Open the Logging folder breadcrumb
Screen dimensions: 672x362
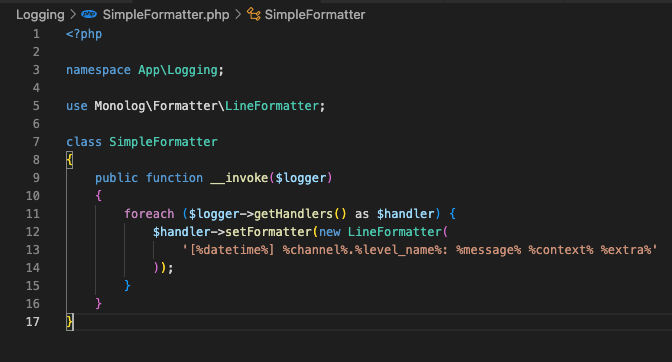click(x=40, y=15)
